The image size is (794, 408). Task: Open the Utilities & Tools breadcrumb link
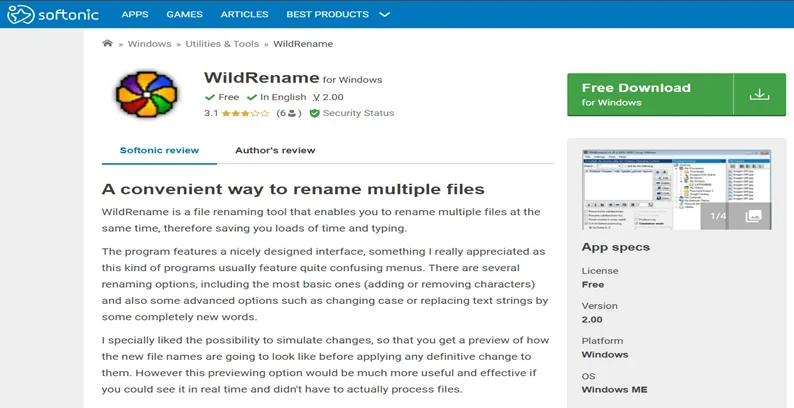click(222, 44)
